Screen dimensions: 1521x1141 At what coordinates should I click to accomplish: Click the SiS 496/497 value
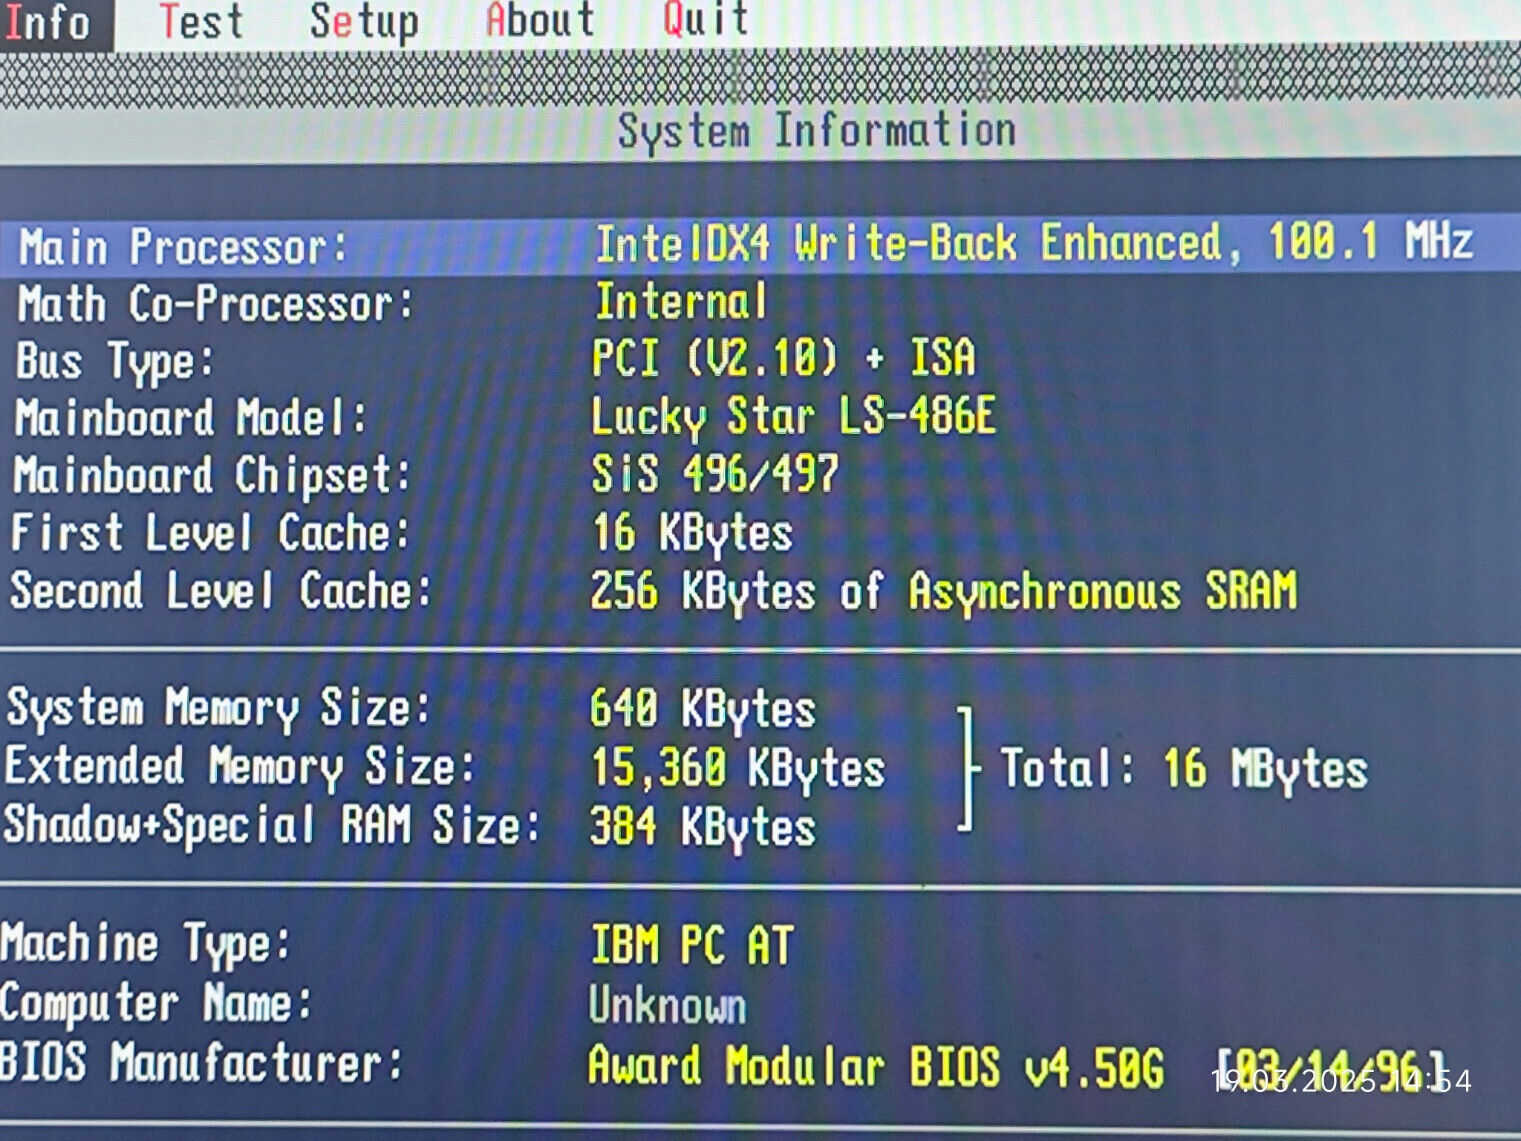tap(715, 473)
